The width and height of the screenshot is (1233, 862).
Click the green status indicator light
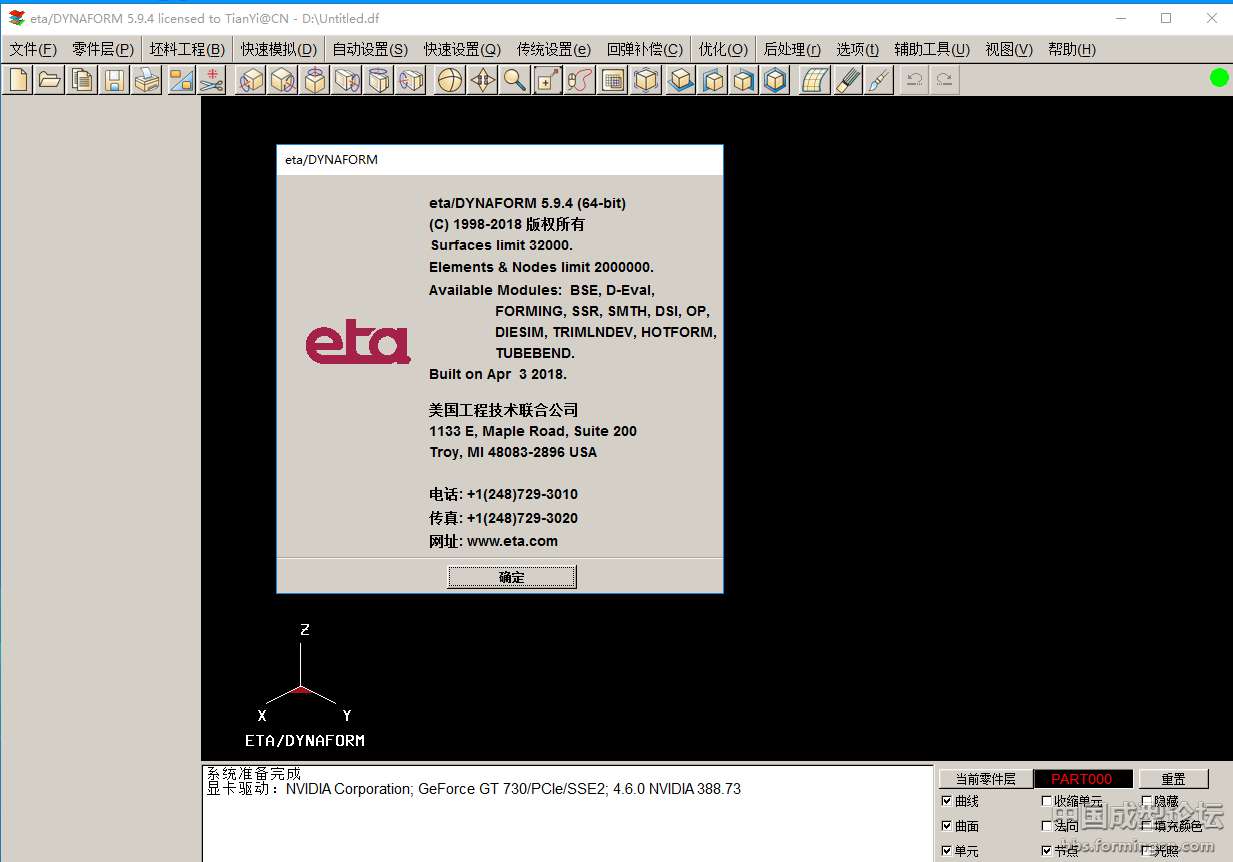coord(1219,77)
